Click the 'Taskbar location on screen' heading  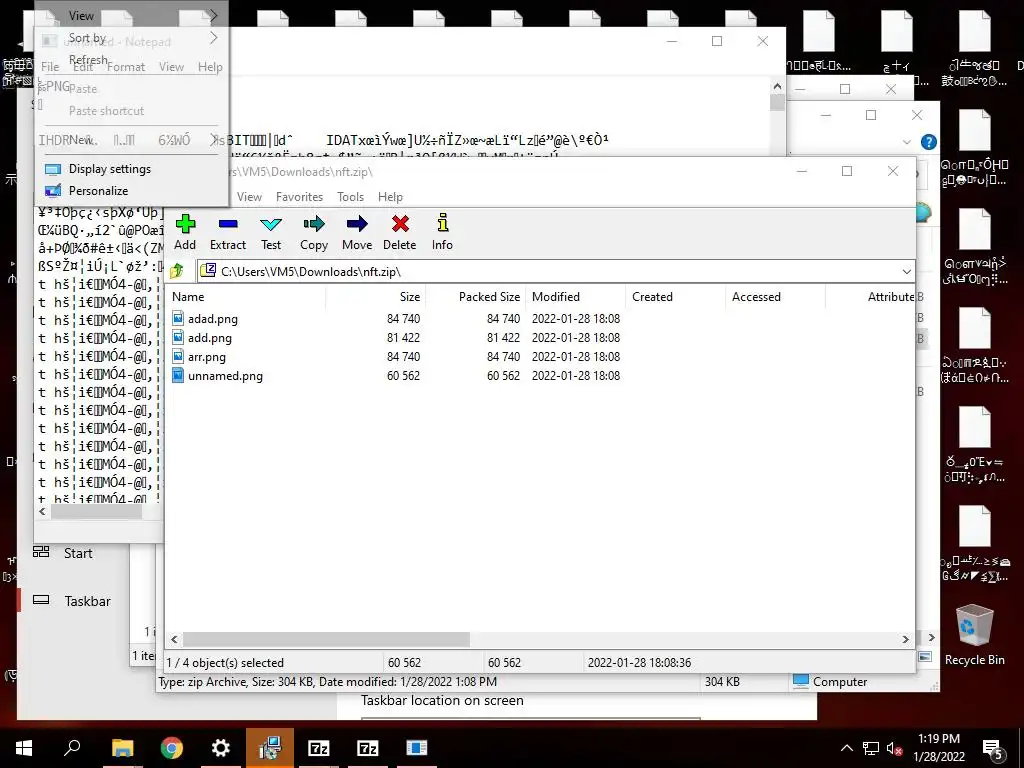442,700
